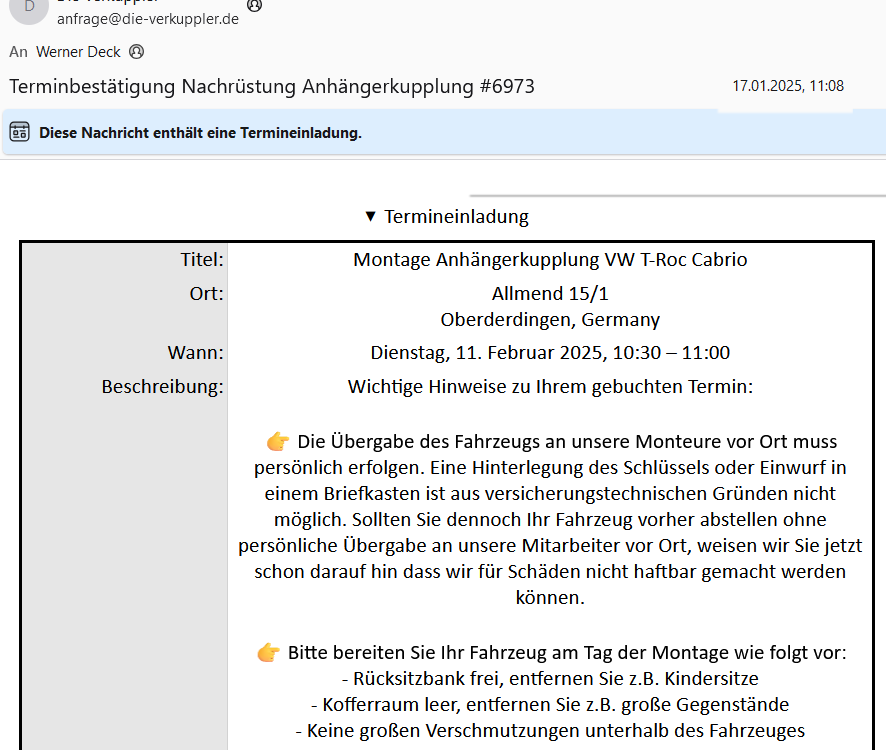Click the Termineinladung heading text
886x750 pixels.
[x=457, y=216]
